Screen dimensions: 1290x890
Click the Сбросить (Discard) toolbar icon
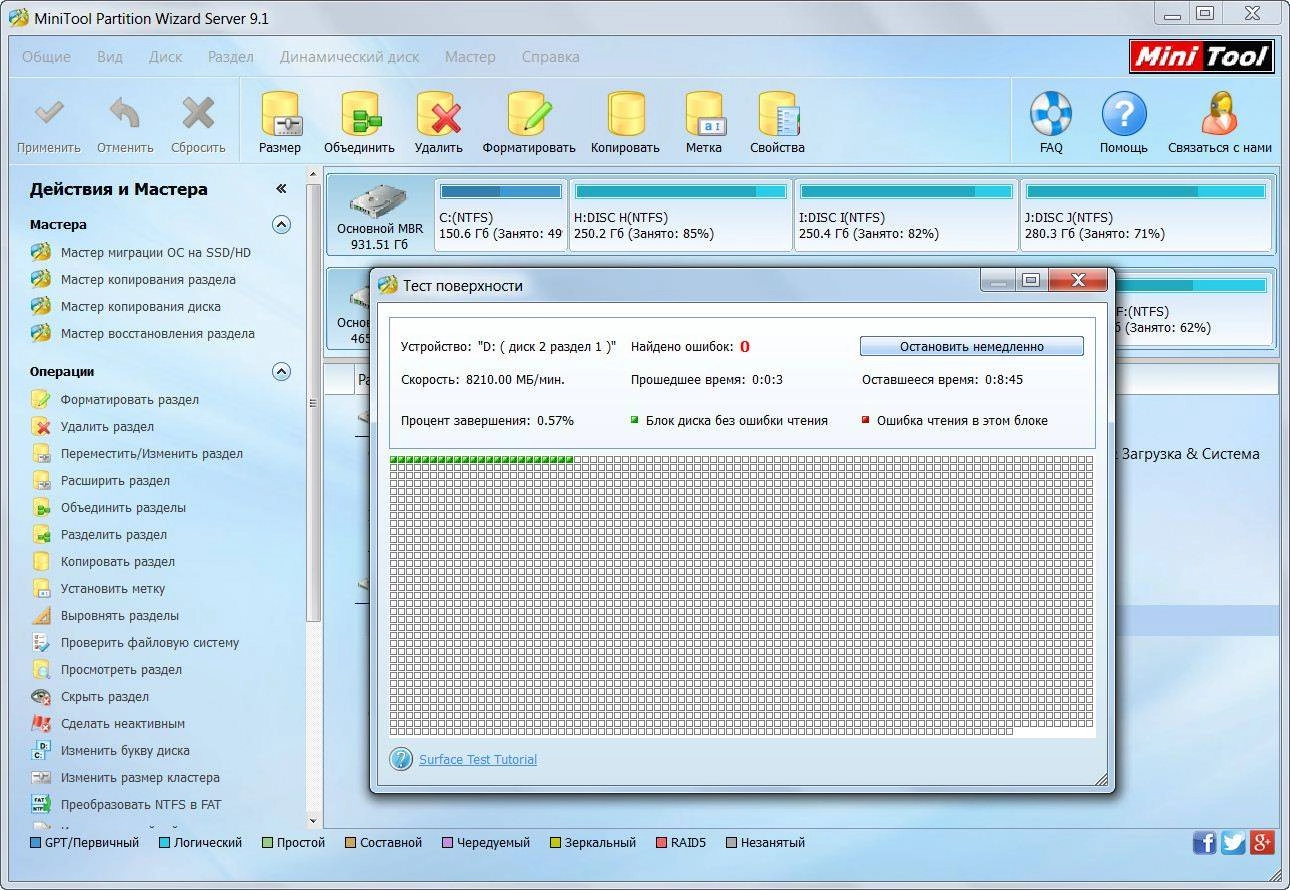coord(198,114)
